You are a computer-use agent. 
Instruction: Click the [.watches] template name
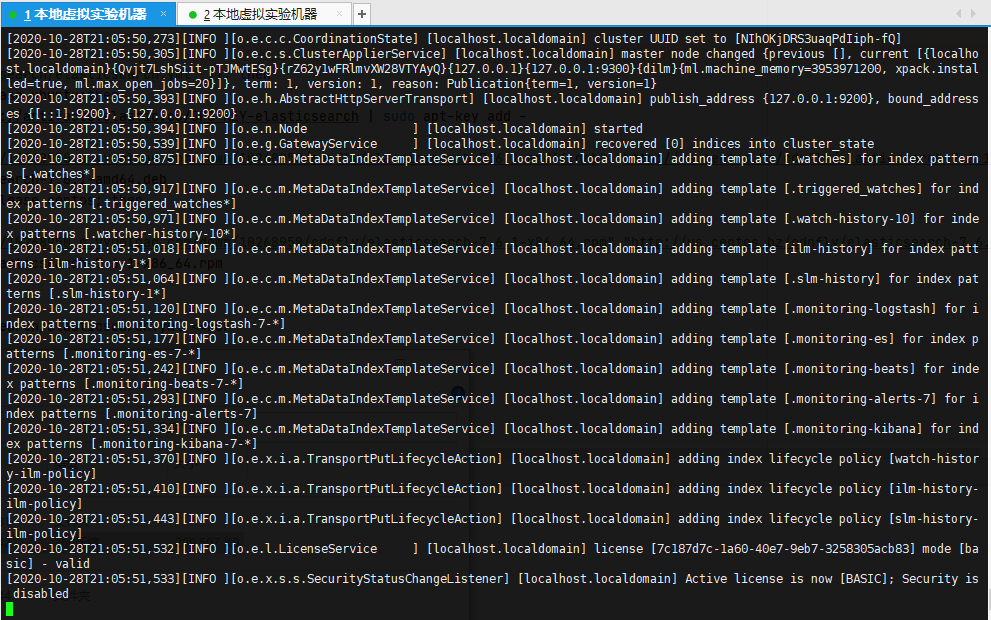(x=818, y=159)
